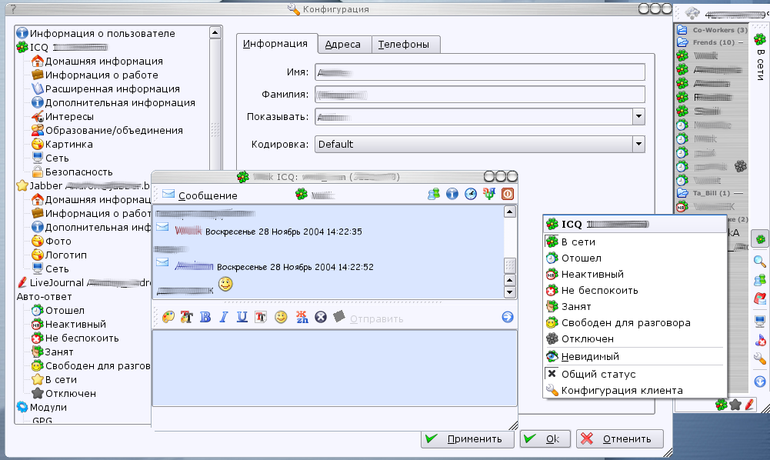Click vertical В сети status button
The height and width of the screenshot is (460, 770).
click(760, 55)
